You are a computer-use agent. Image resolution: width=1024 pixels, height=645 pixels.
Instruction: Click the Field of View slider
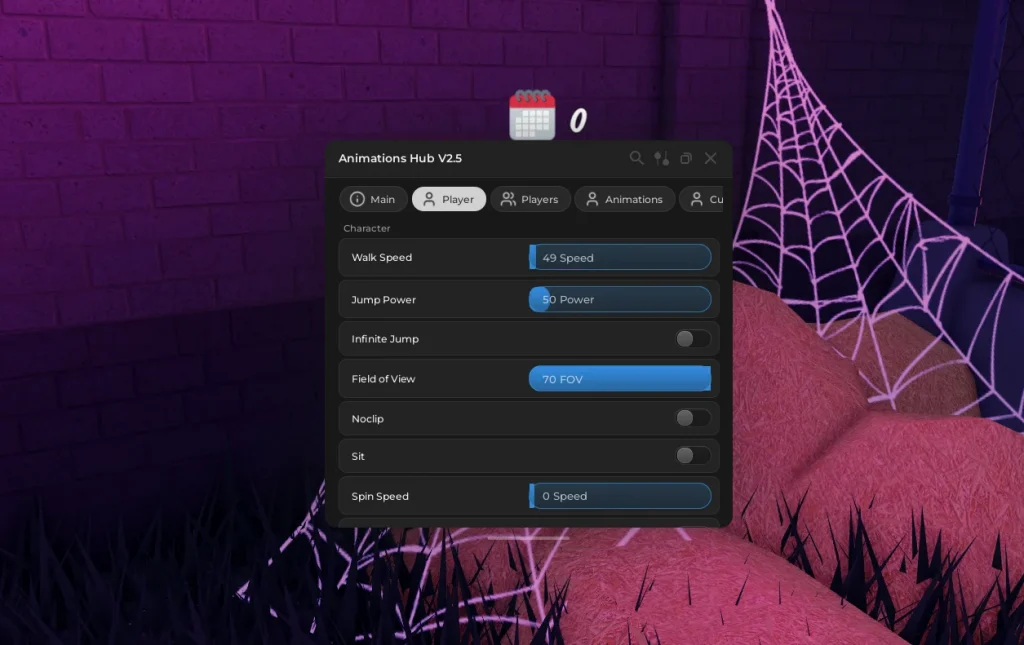pyautogui.click(x=620, y=379)
